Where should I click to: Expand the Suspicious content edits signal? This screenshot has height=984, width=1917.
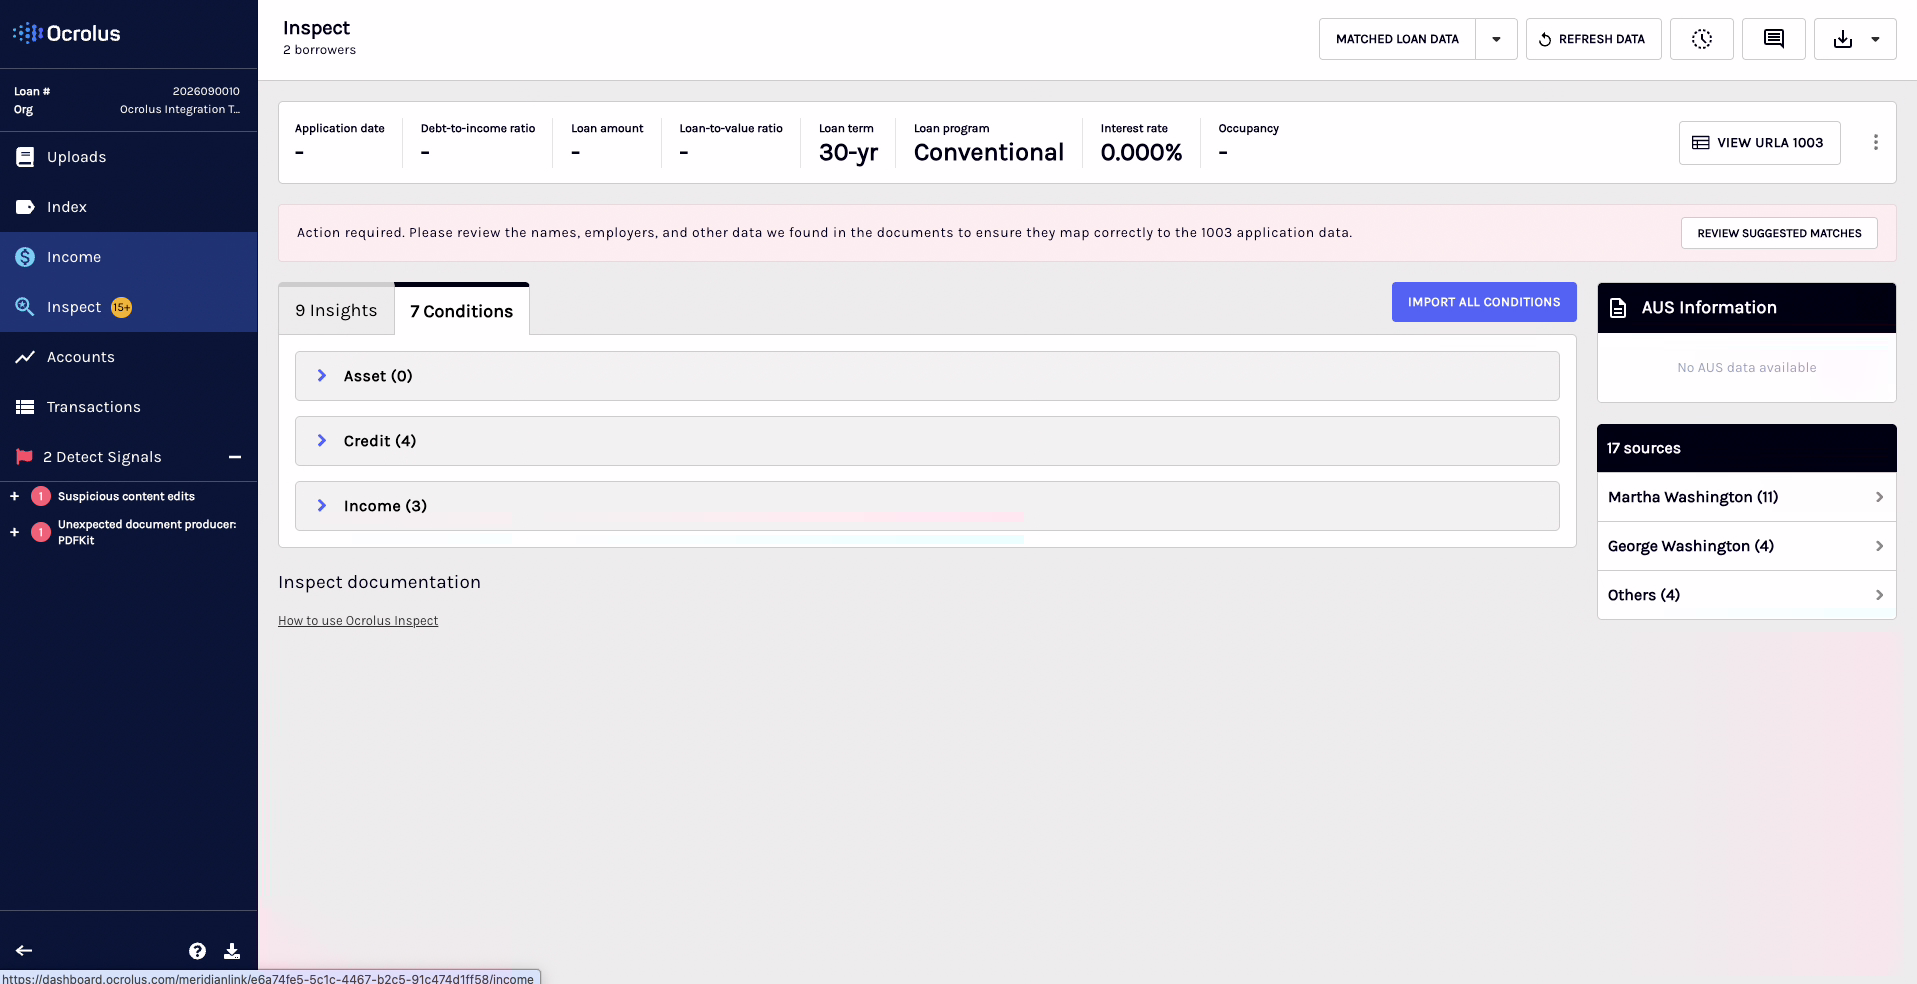coord(14,496)
